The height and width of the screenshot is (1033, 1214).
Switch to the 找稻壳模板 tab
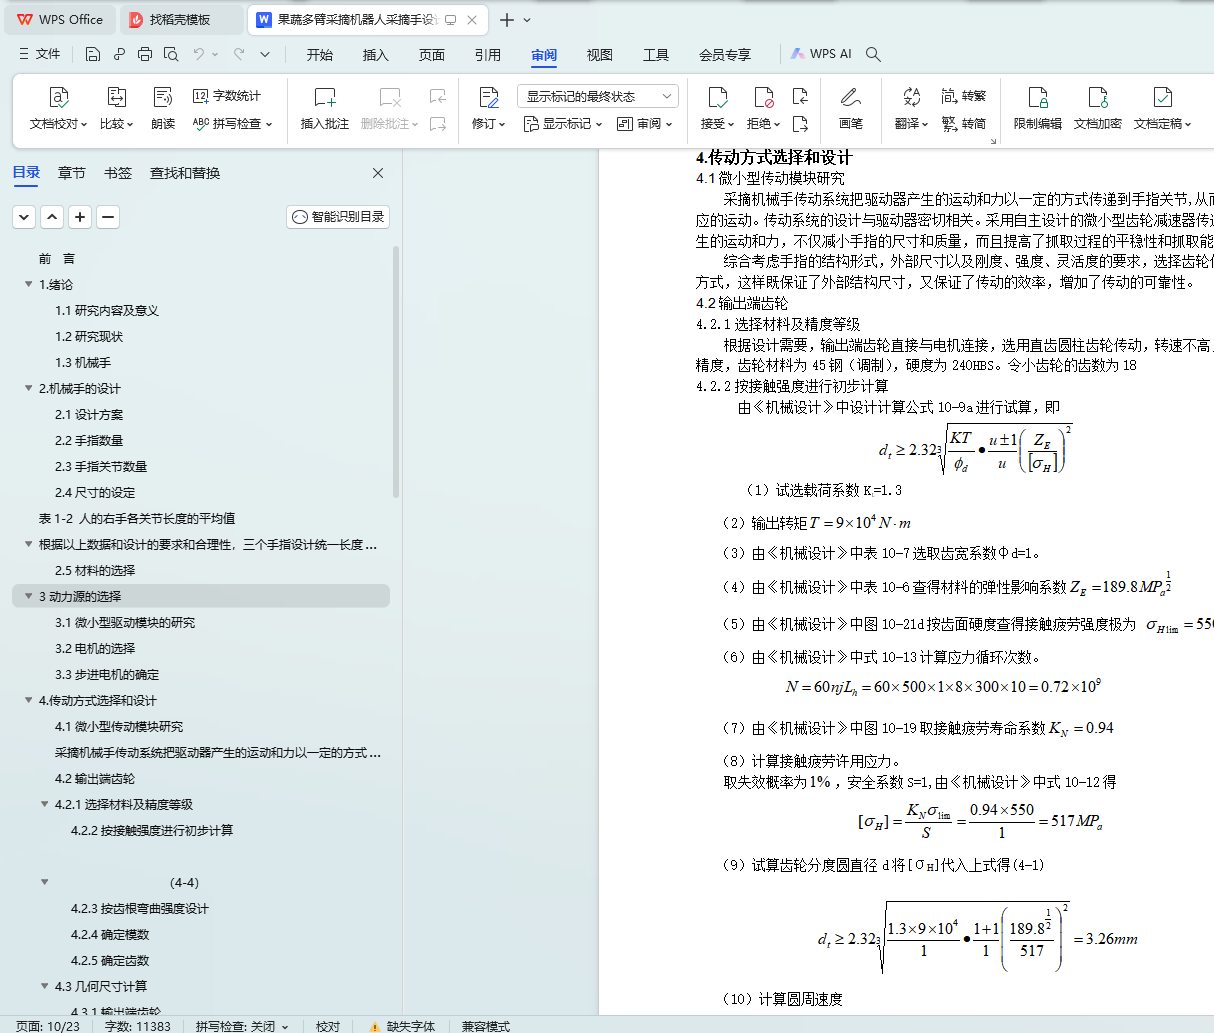pyautogui.click(x=181, y=19)
